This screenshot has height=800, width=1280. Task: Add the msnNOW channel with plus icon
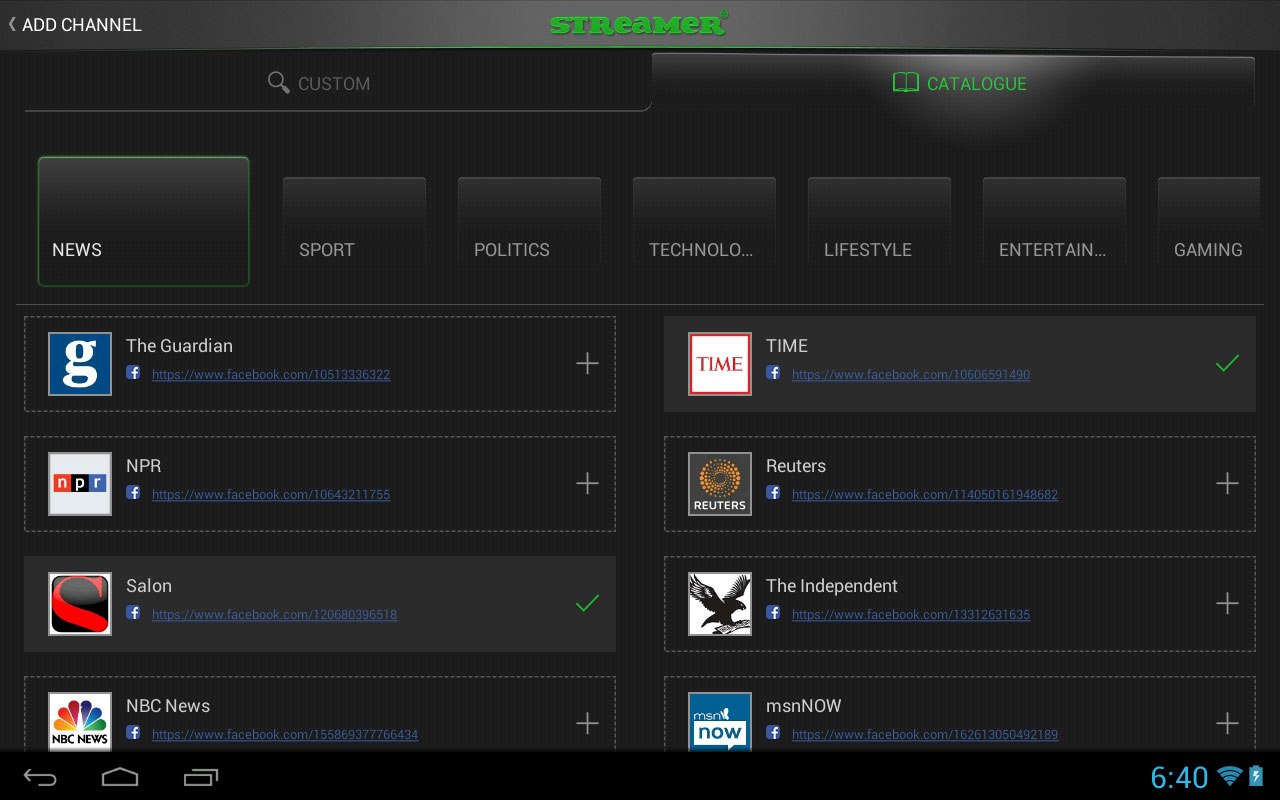[1227, 724]
